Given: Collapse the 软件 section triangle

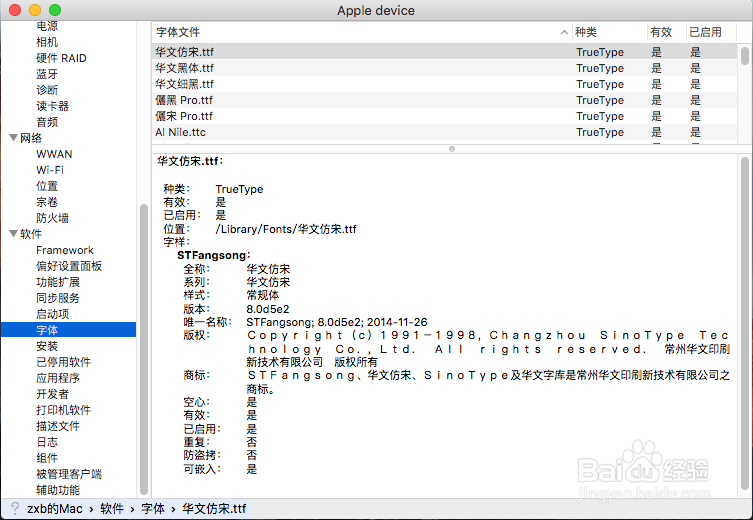Looking at the screenshot, I should pyautogui.click(x=13, y=234).
